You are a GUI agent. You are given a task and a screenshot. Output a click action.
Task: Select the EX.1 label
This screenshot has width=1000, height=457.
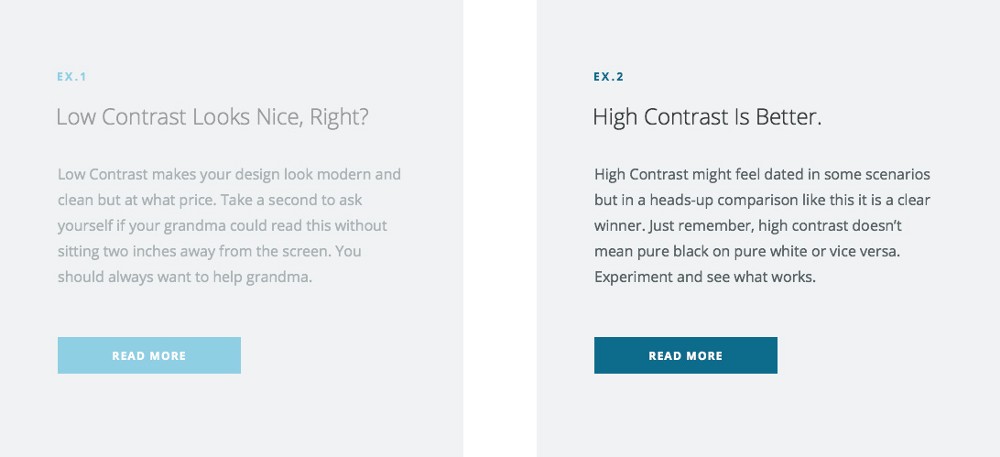(71, 77)
